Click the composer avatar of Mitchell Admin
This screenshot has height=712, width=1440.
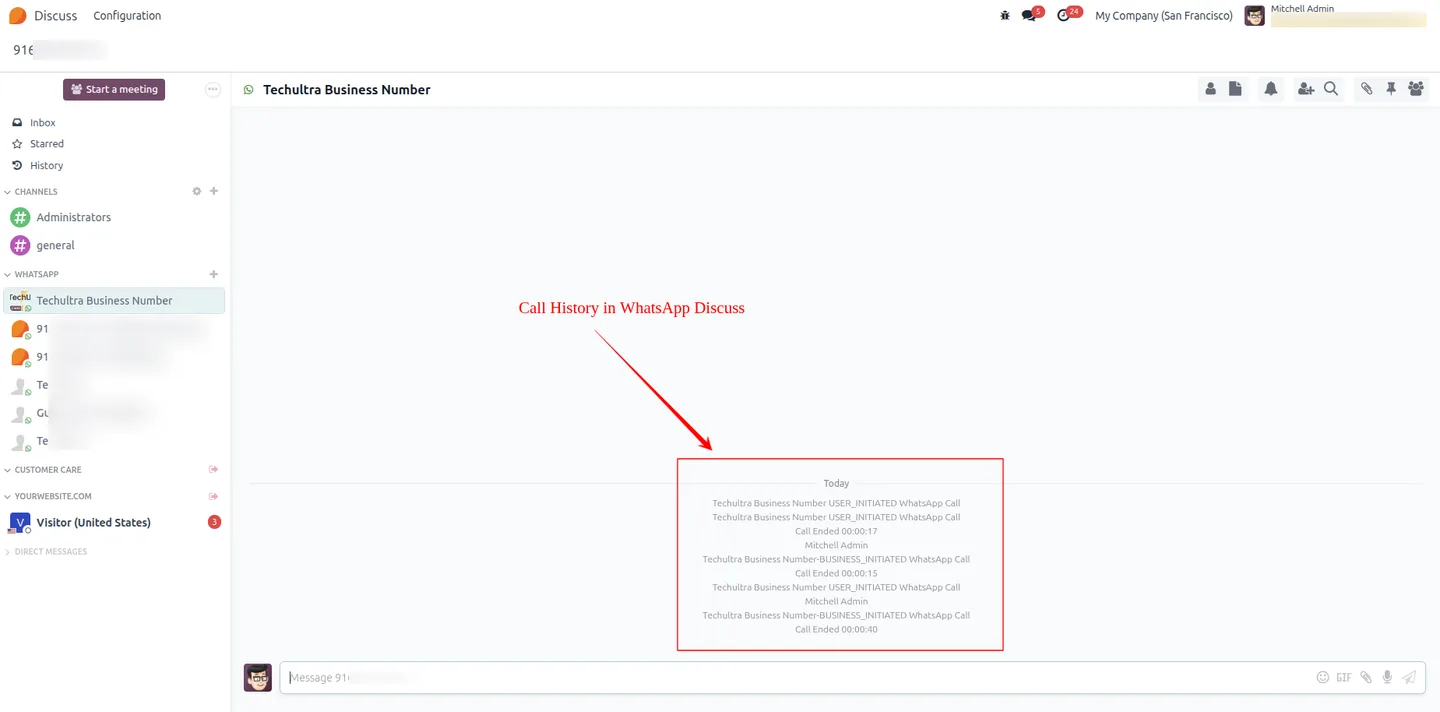[x=258, y=677]
